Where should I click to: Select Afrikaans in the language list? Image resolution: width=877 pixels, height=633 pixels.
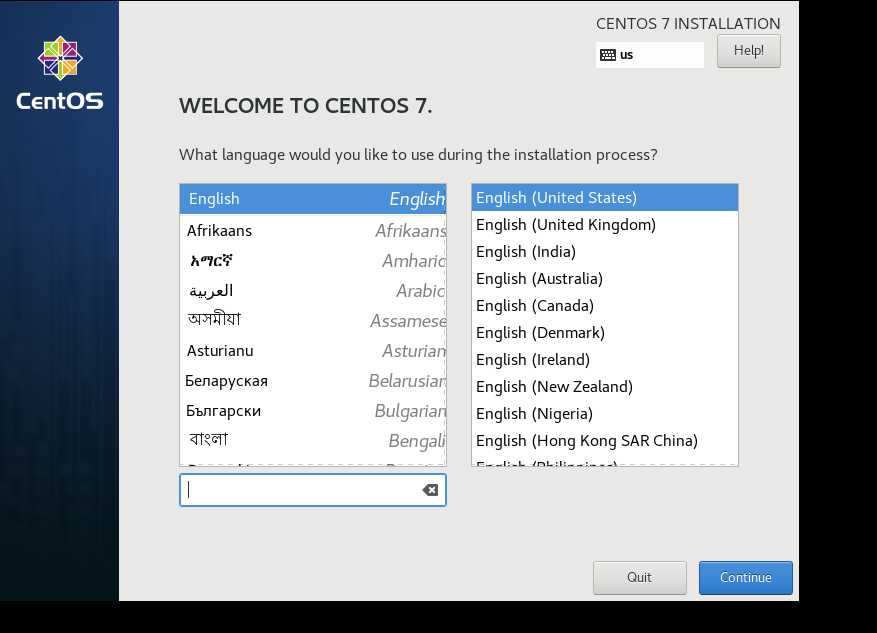(x=313, y=230)
